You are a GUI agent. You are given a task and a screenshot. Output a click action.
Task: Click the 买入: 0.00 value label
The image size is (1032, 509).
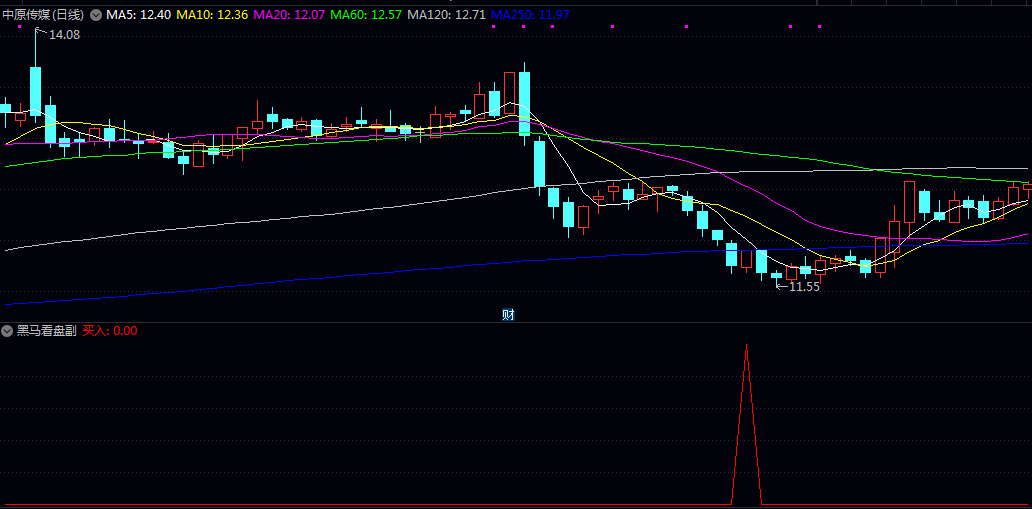click(x=110, y=331)
